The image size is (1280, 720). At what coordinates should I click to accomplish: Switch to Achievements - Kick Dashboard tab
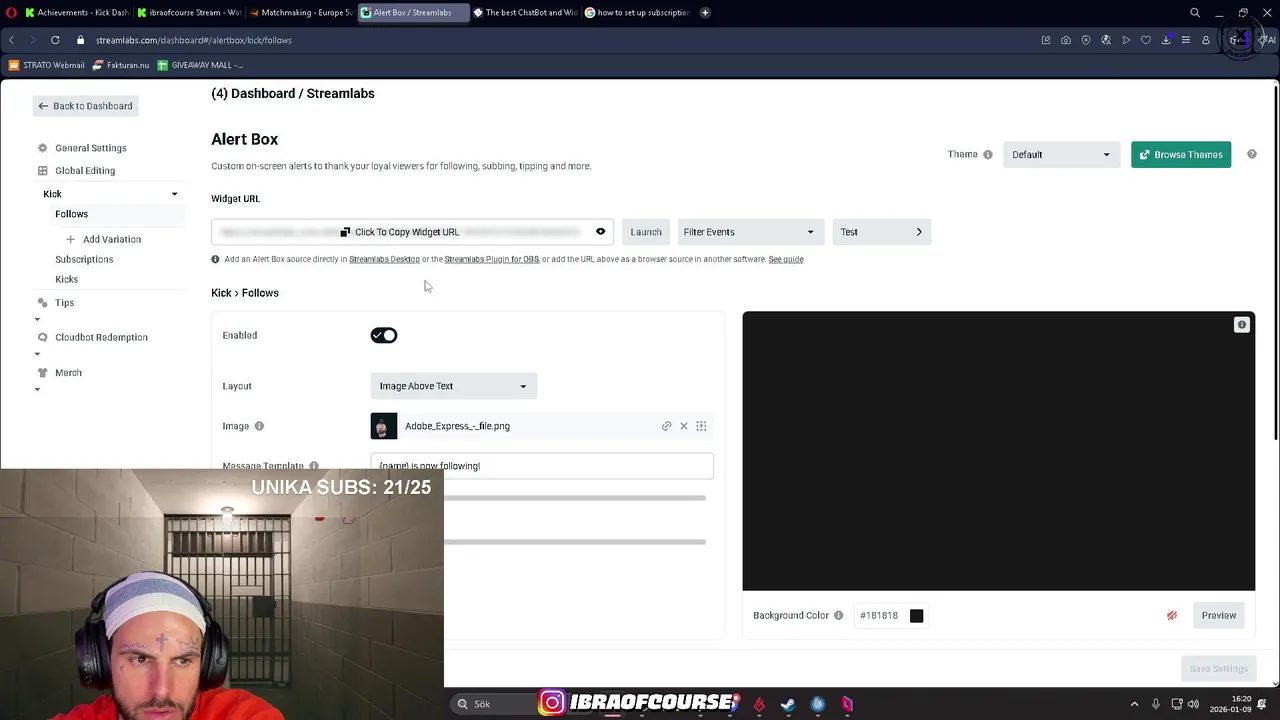[x=76, y=13]
